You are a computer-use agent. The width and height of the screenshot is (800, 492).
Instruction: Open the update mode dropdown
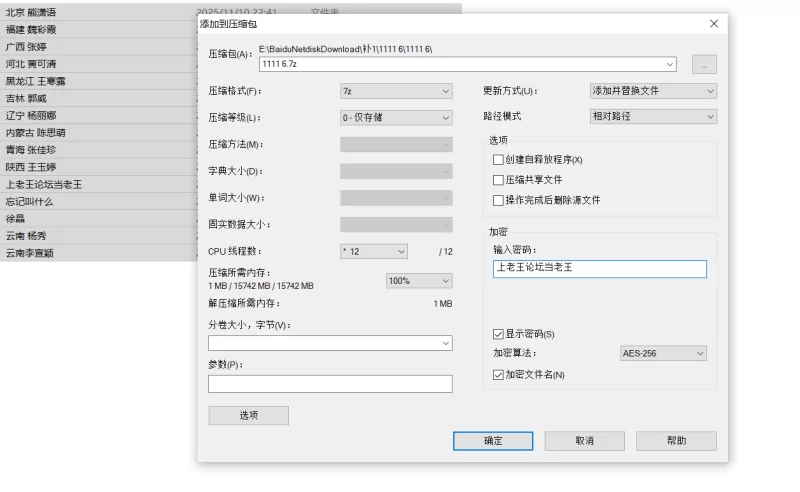(653, 91)
